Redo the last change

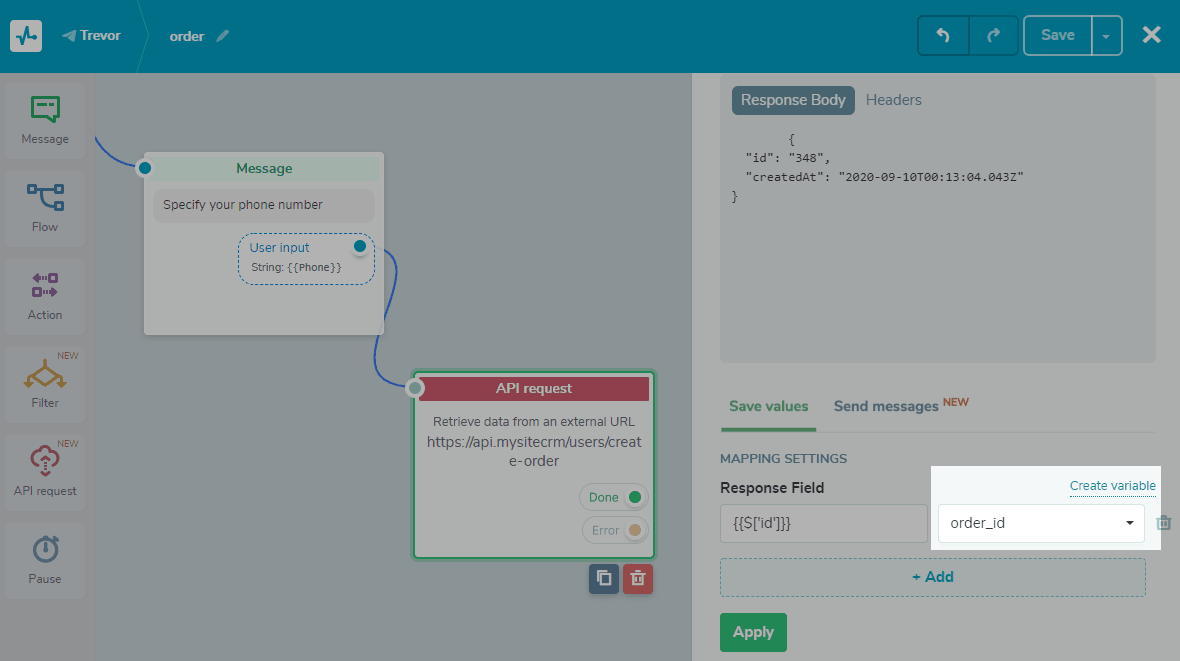[x=993, y=35]
